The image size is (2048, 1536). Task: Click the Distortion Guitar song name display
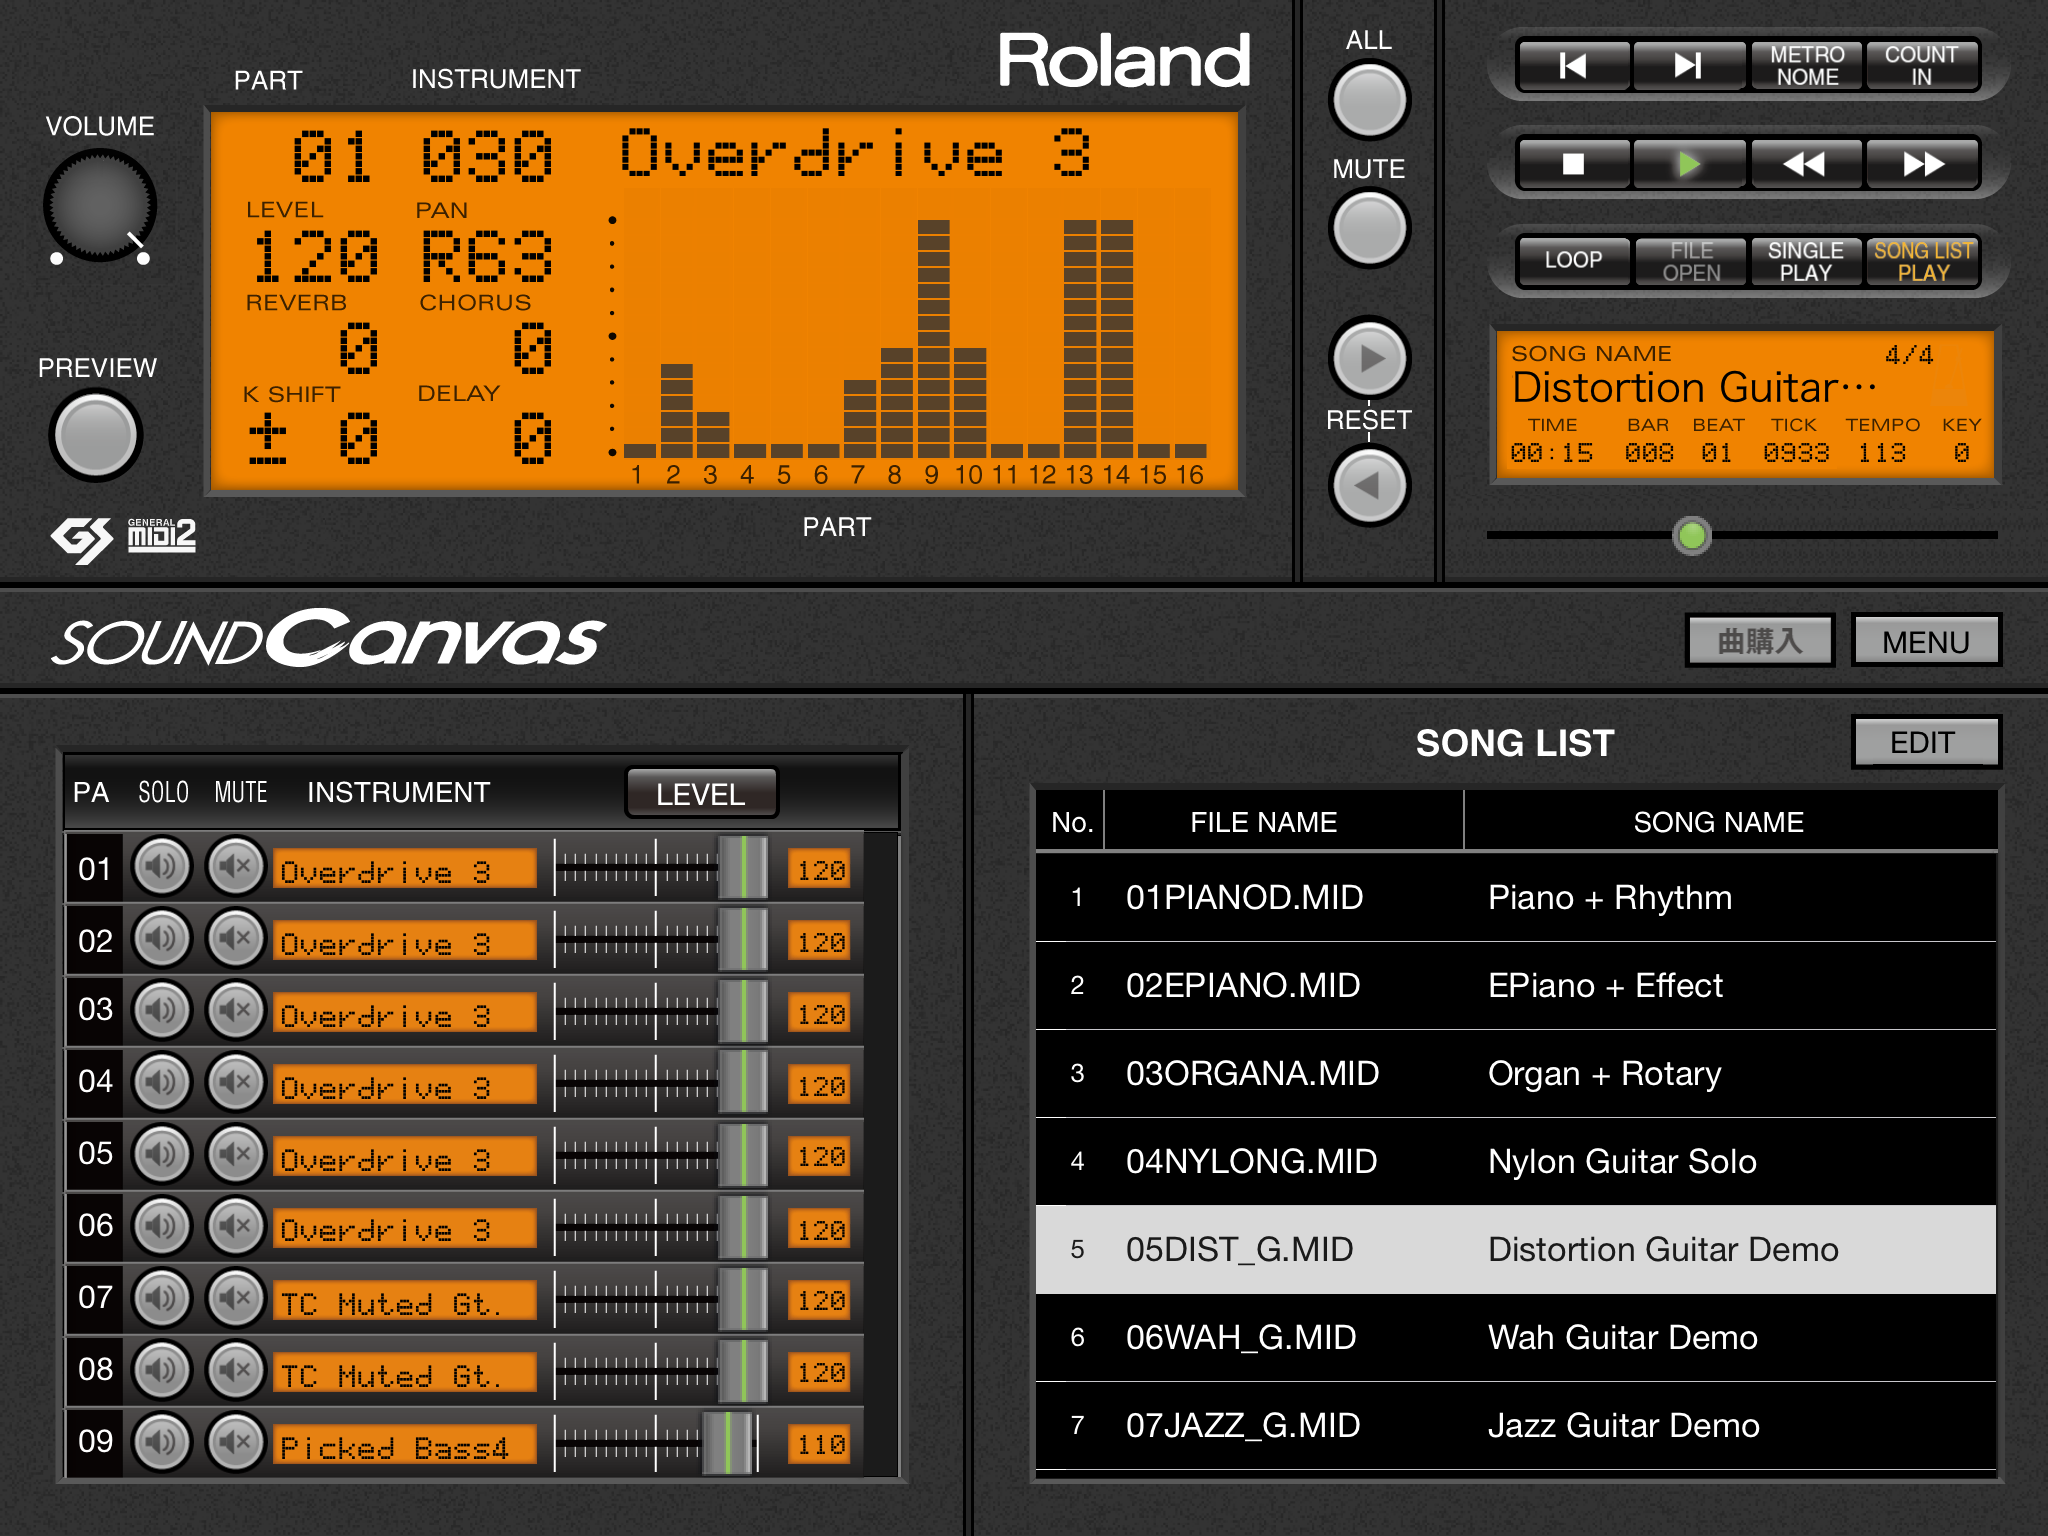pyautogui.click(x=1694, y=388)
